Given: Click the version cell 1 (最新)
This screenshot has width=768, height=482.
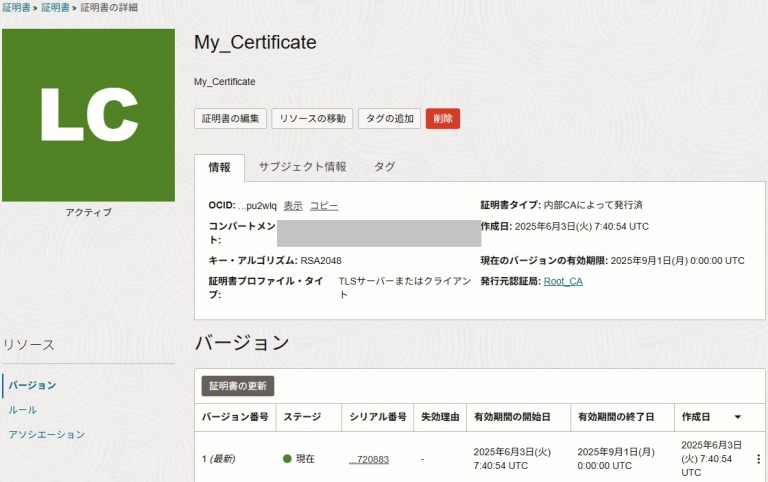Looking at the screenshot, I should (x=218, y=459).
